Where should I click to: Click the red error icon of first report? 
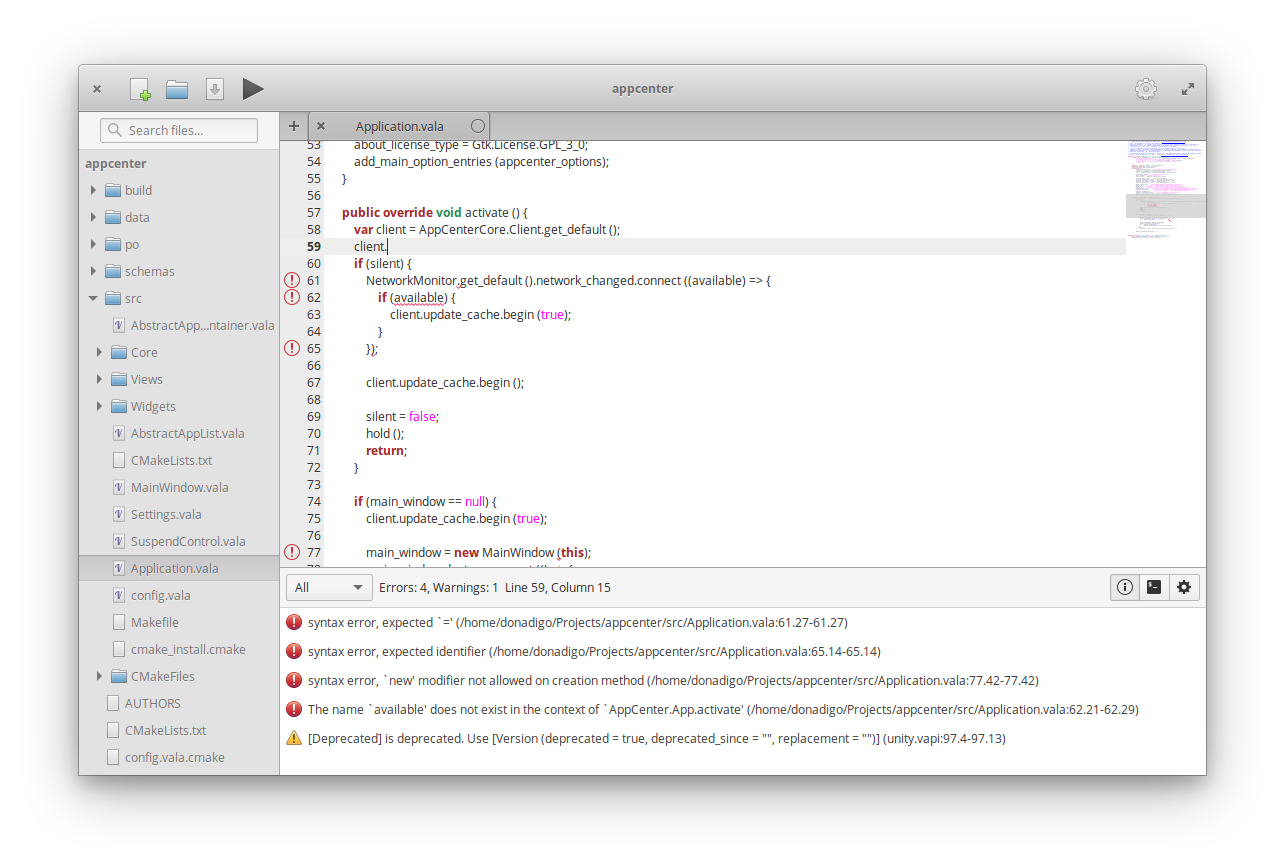pyautogui.click(x=294, y=622)
